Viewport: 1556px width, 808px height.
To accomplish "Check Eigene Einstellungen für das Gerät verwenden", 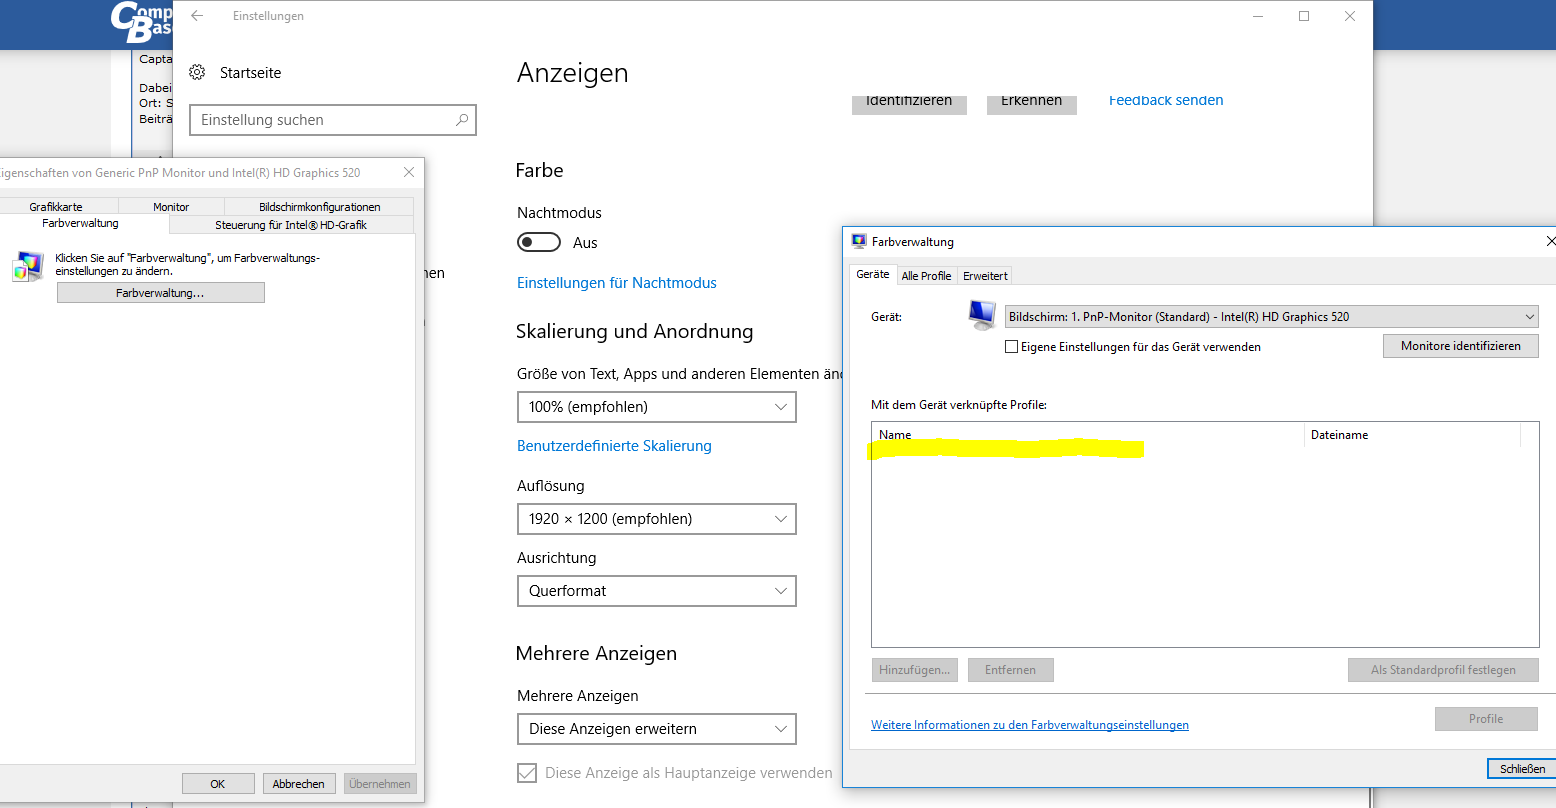I will 1012,347.
